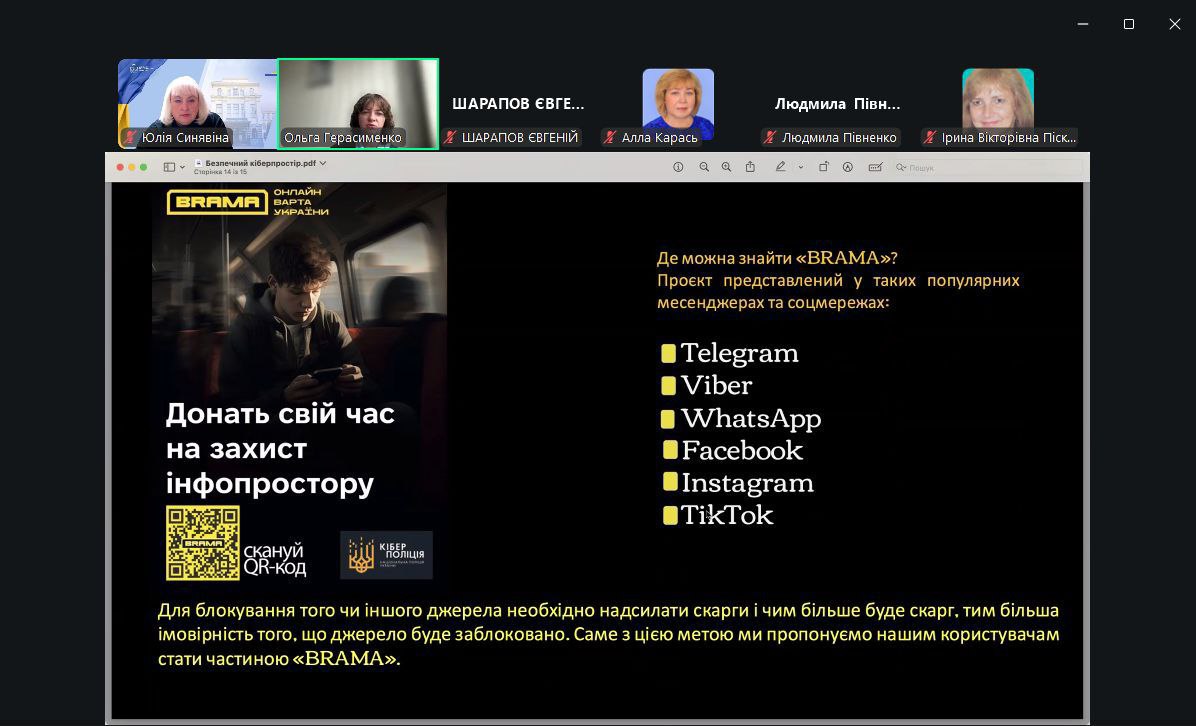Viewport: 1196px width, 726px height.
Task: Toggle the sidebar view button
Action: click(x=169, y=167)
